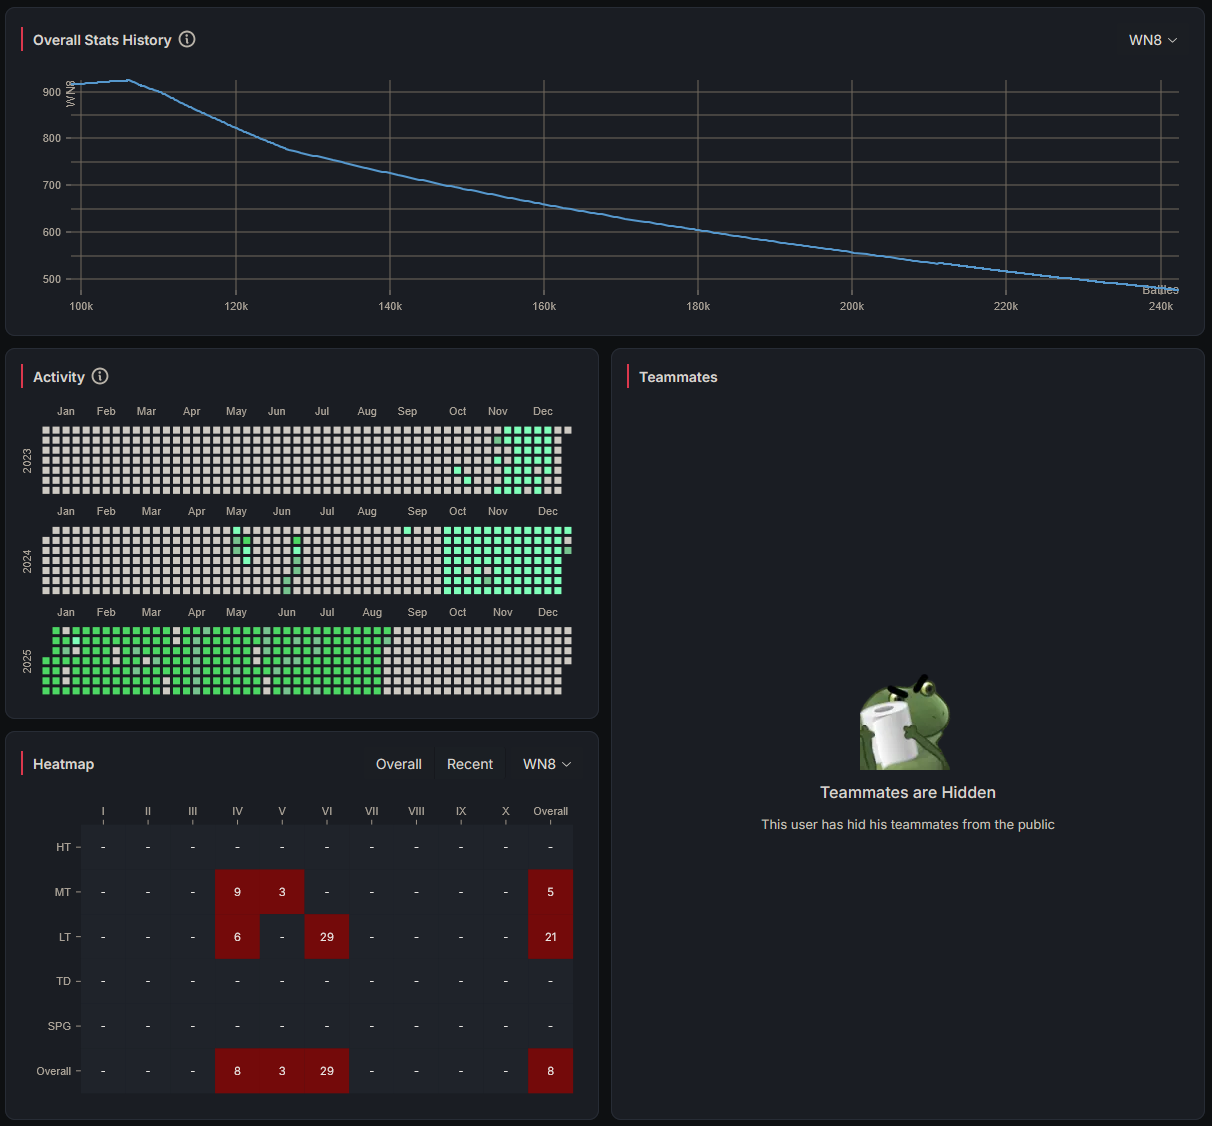Click the Teammates are Hidden heading
The width and height of the screenshot is (1212, 1126).
(x=907, y=792)
